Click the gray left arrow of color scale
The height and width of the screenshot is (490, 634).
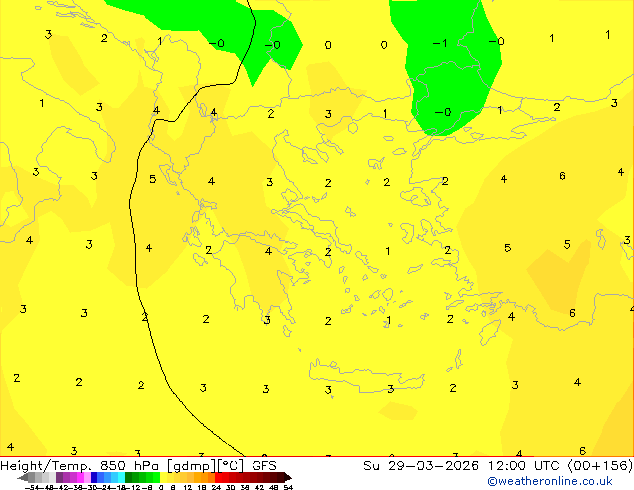click(23, 478)
